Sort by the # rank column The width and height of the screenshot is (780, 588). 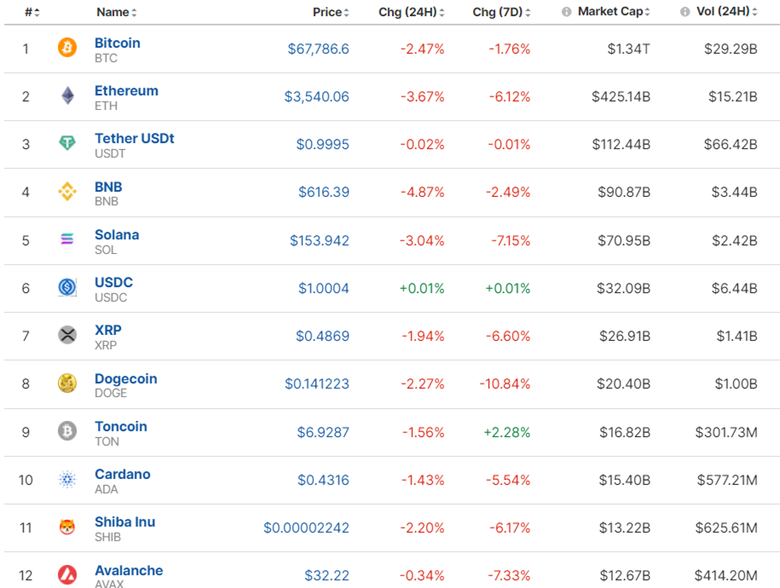[x=32, y=12]
